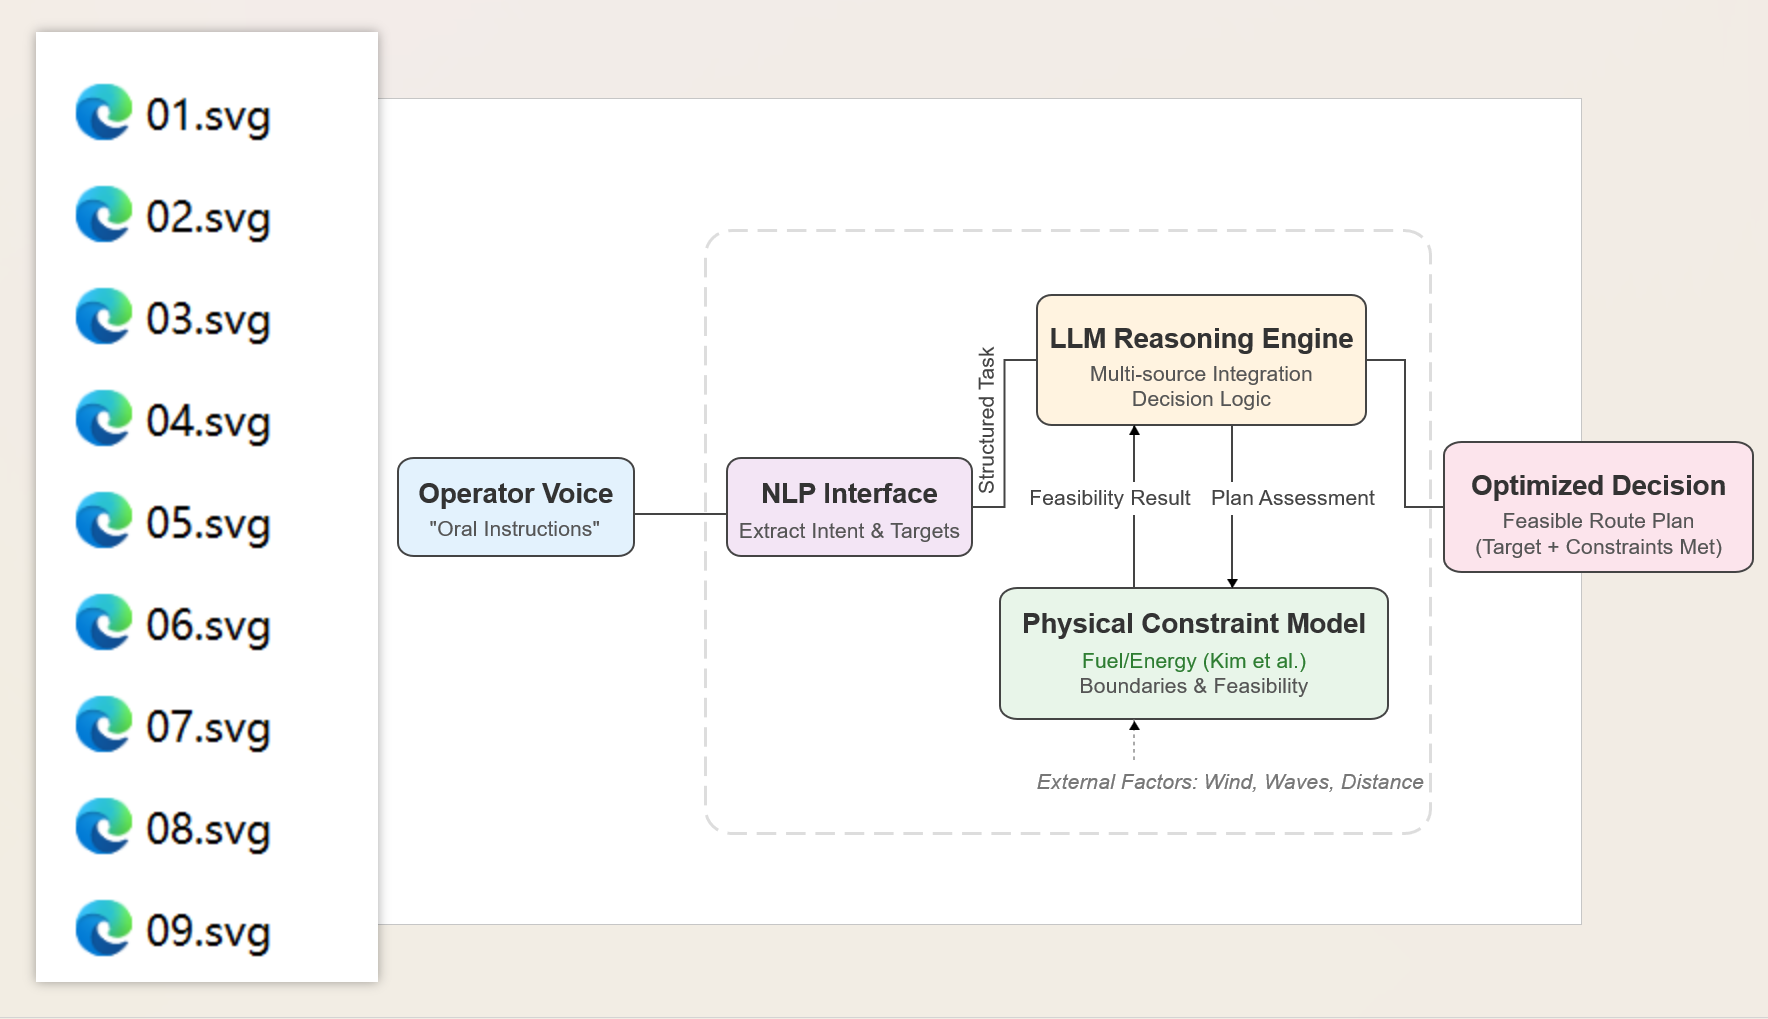The image size is (1768, 1019).
Task: Select the 06.svg file icon
Action: point(104,623)
